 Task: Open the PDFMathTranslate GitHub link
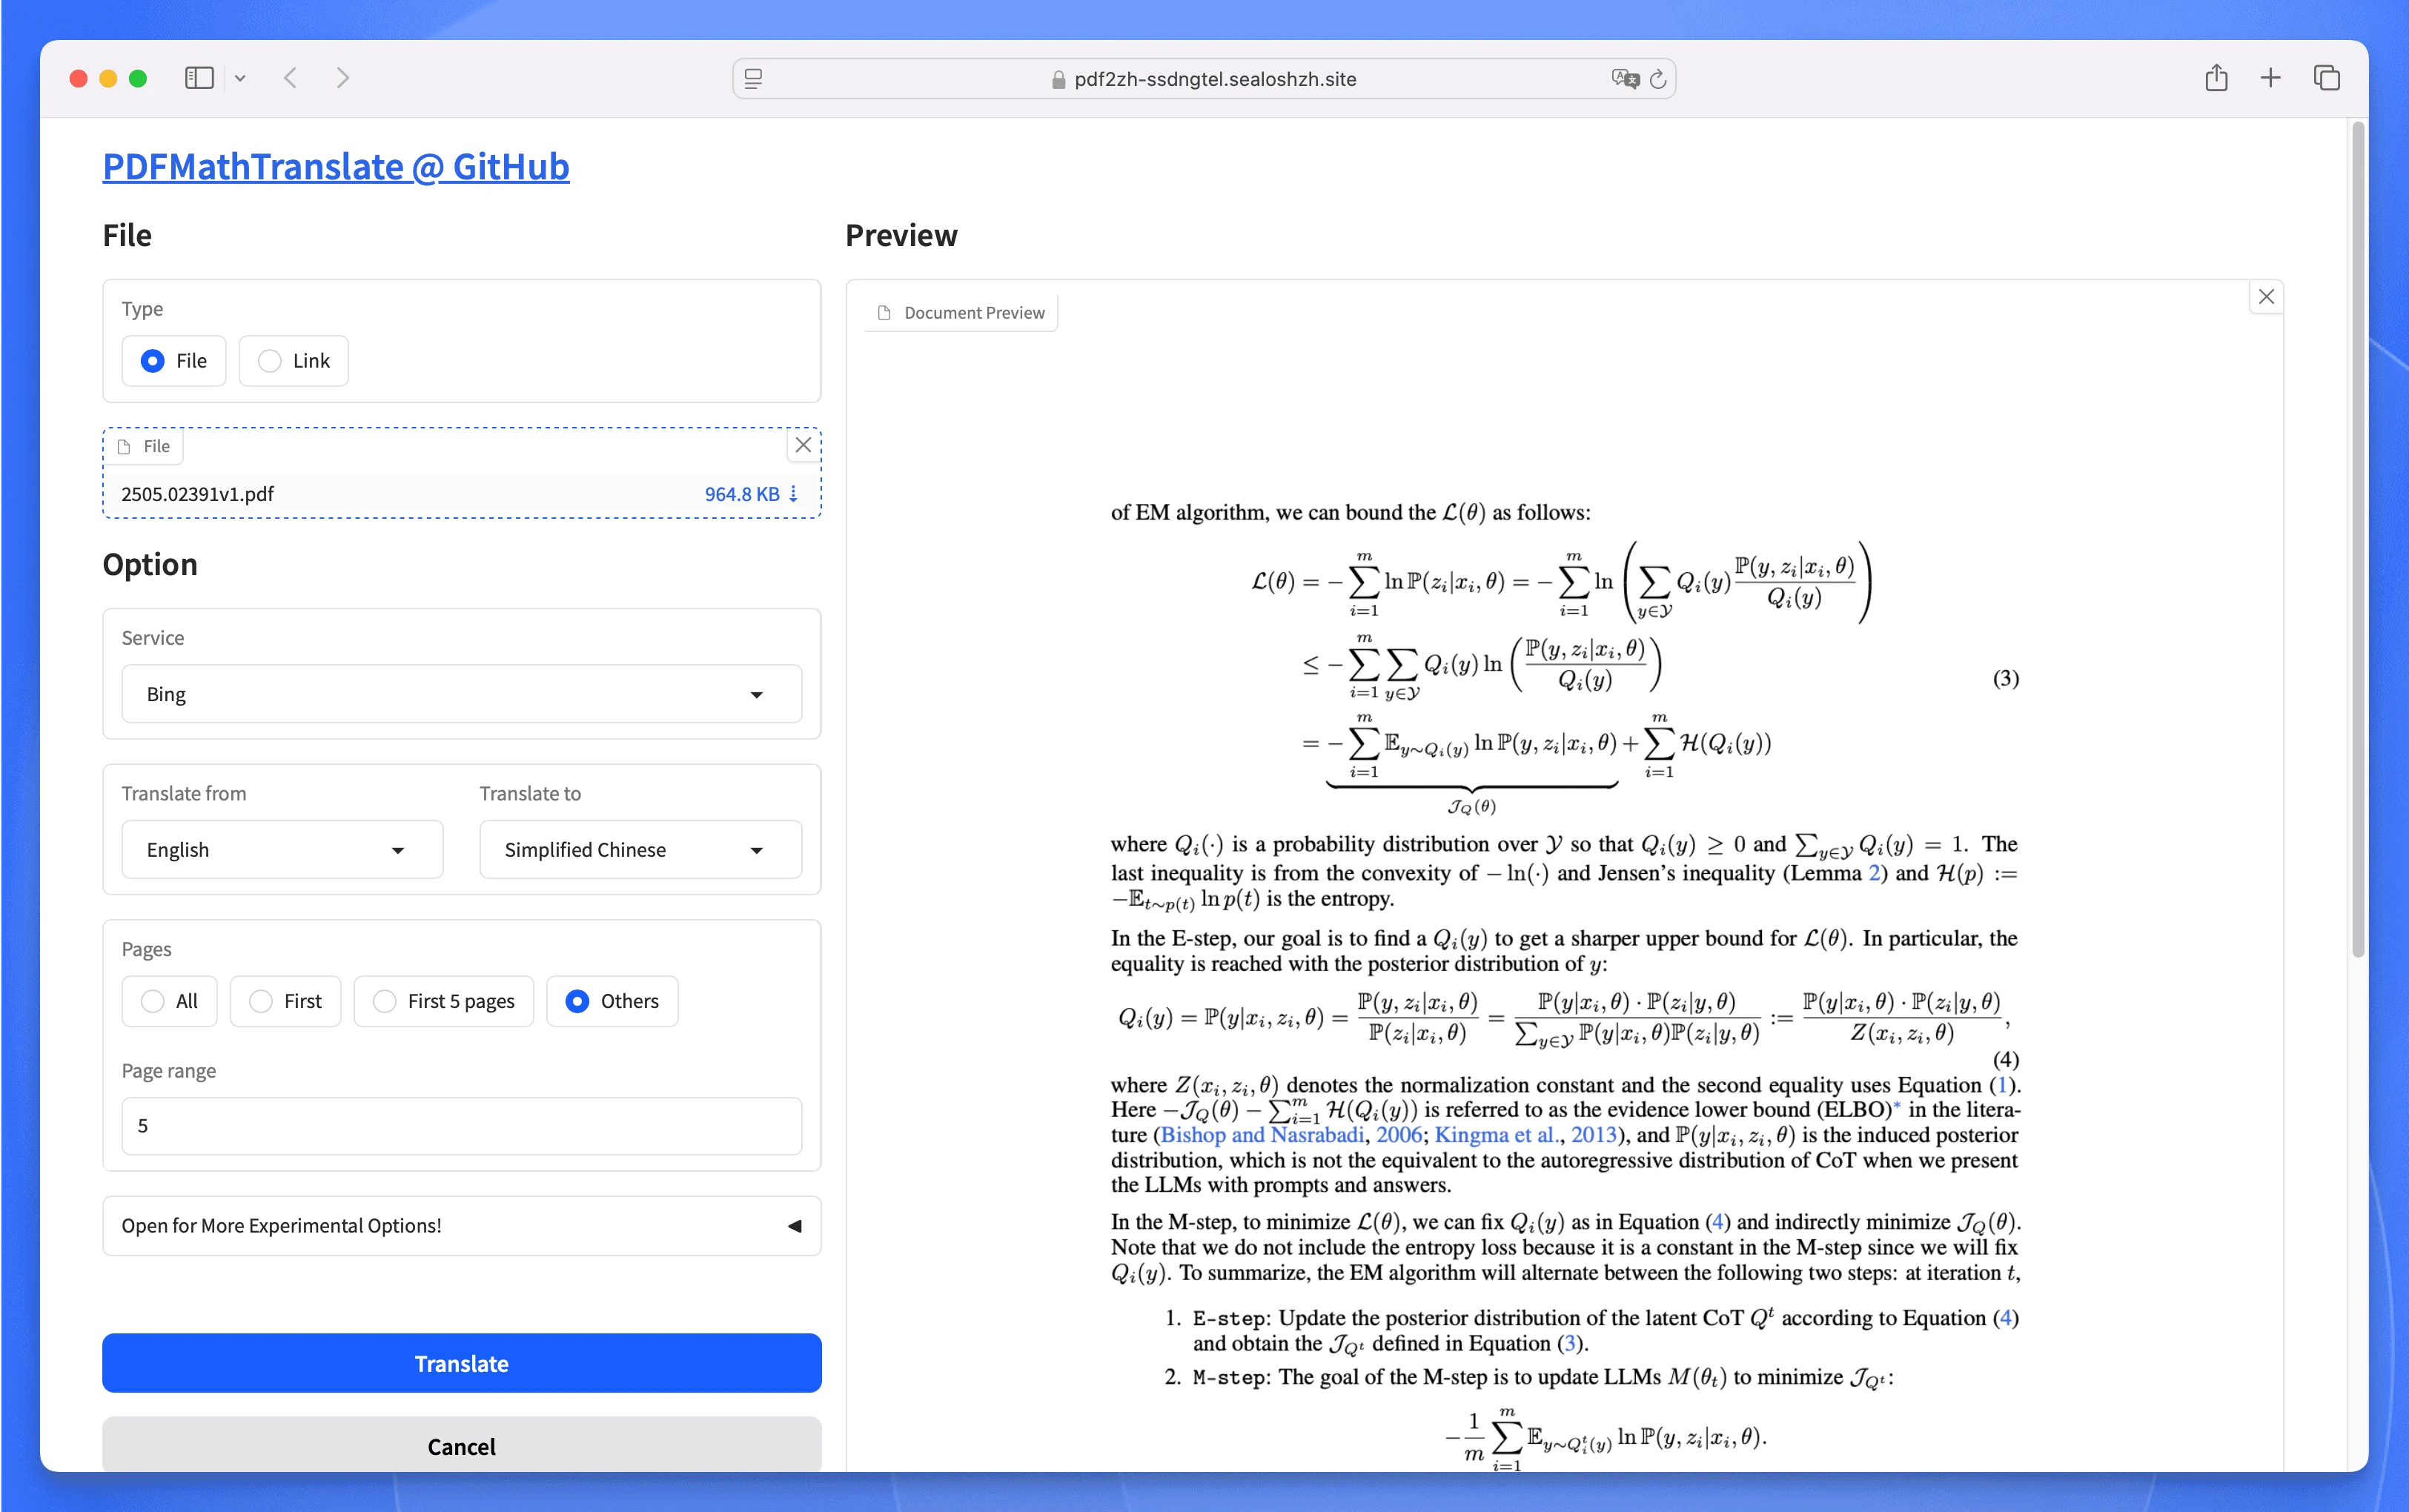pos(335,166)
